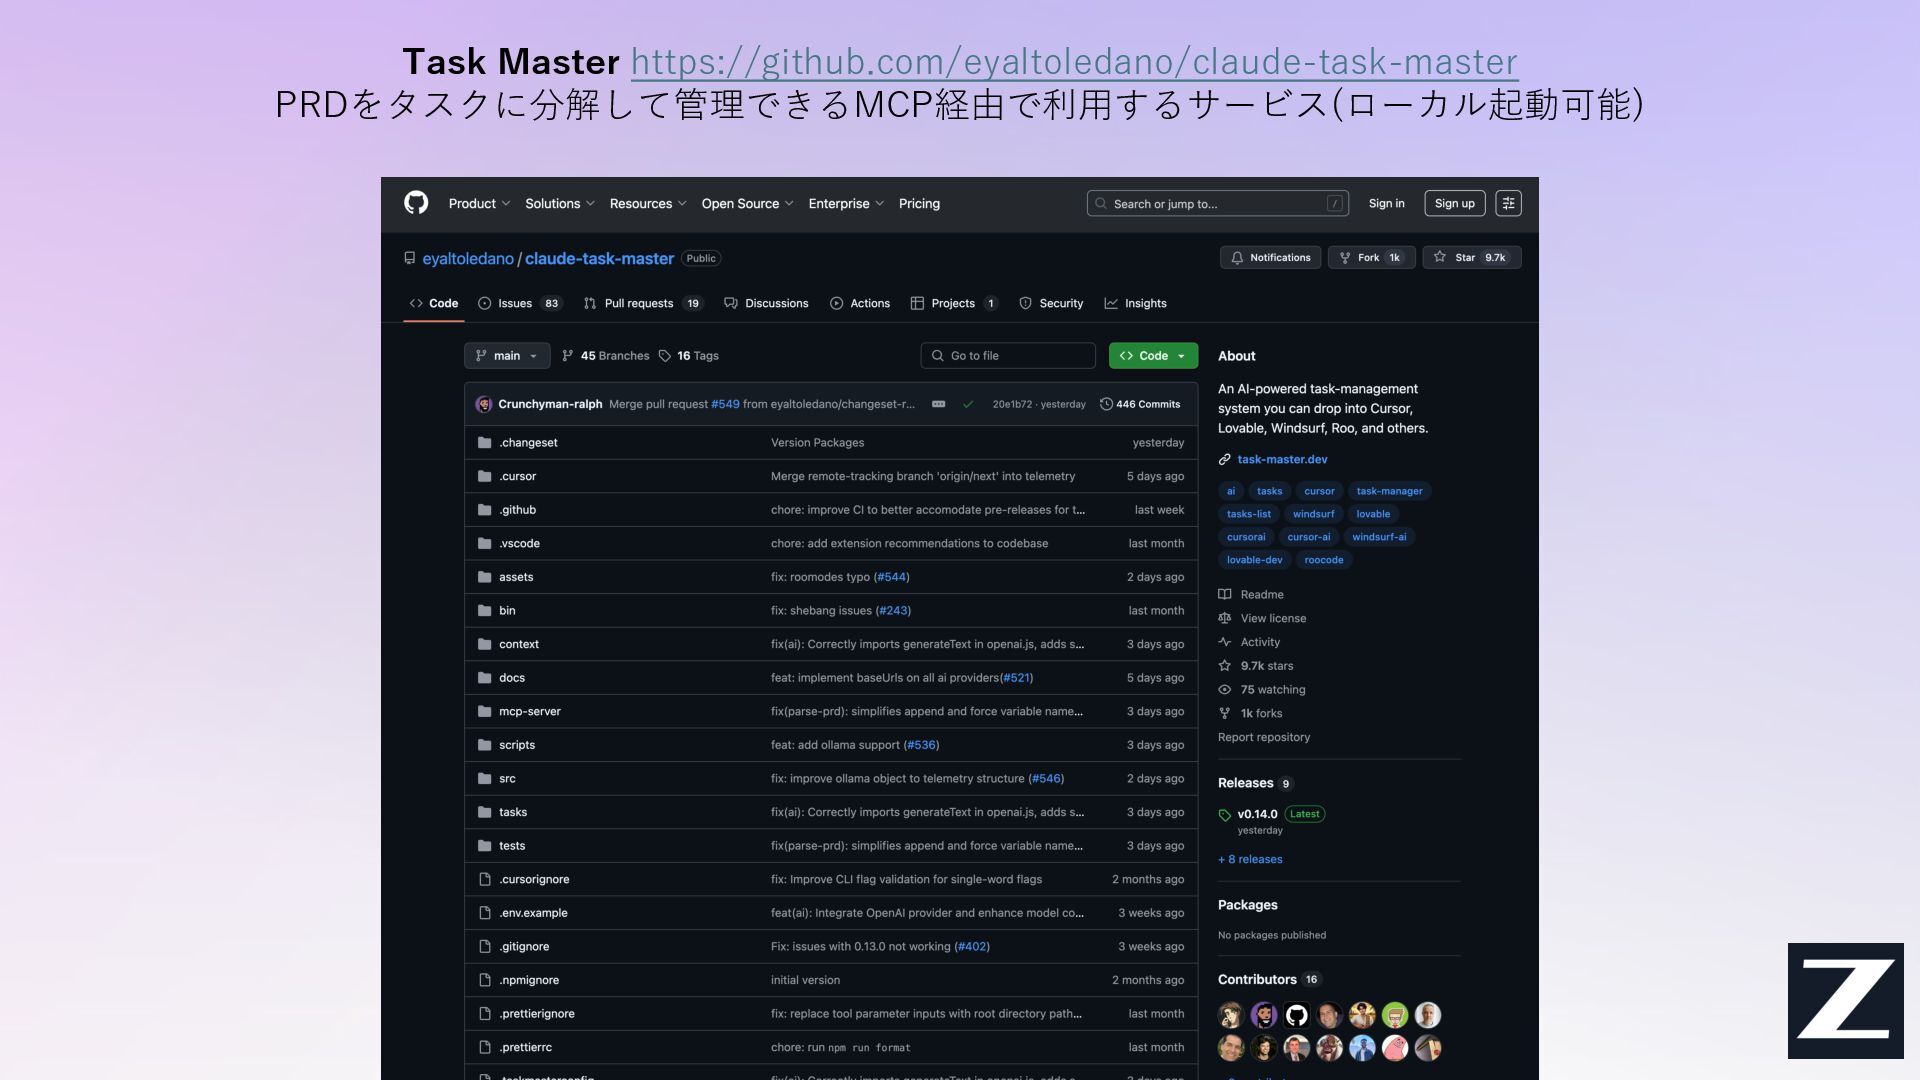Screen dimensions: 1920x1080
Task: Click the Fork button
Action: [x=1371, y=257]
